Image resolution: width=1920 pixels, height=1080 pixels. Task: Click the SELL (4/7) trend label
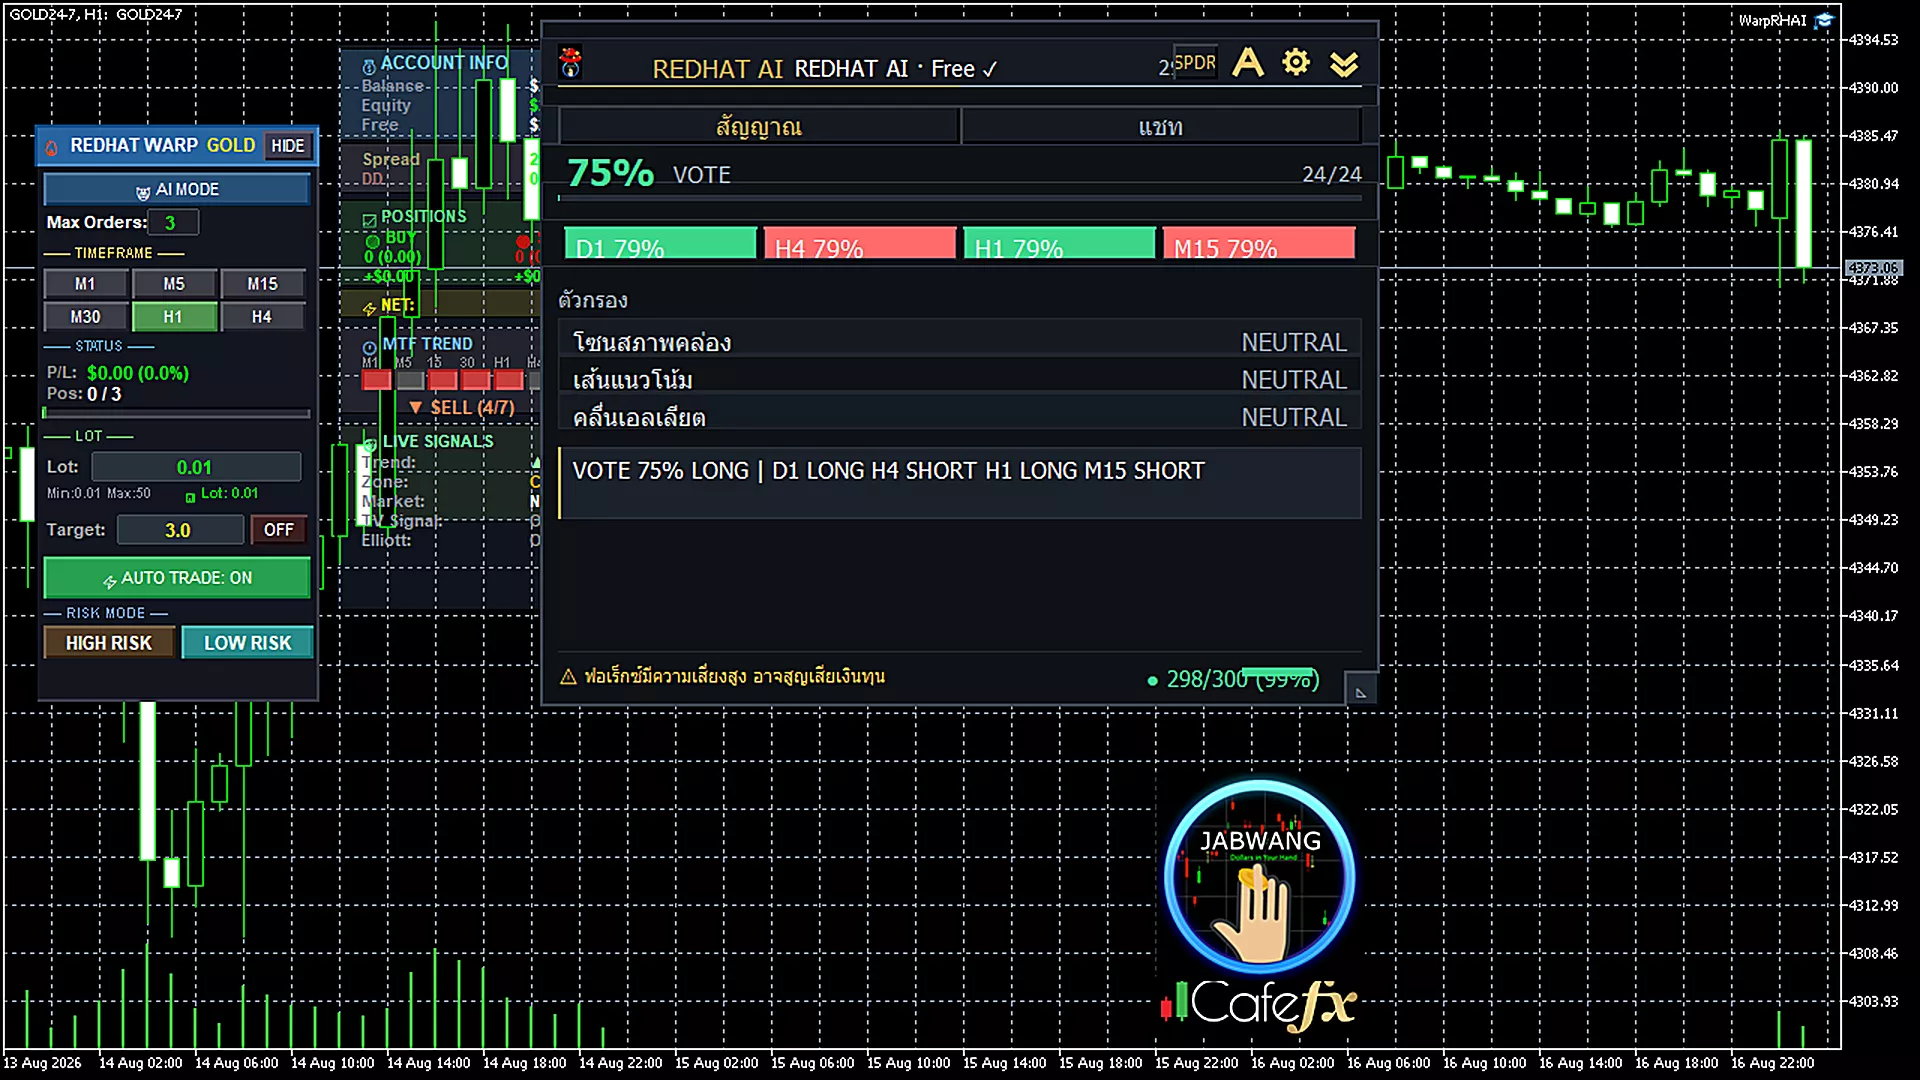(463, 407)
